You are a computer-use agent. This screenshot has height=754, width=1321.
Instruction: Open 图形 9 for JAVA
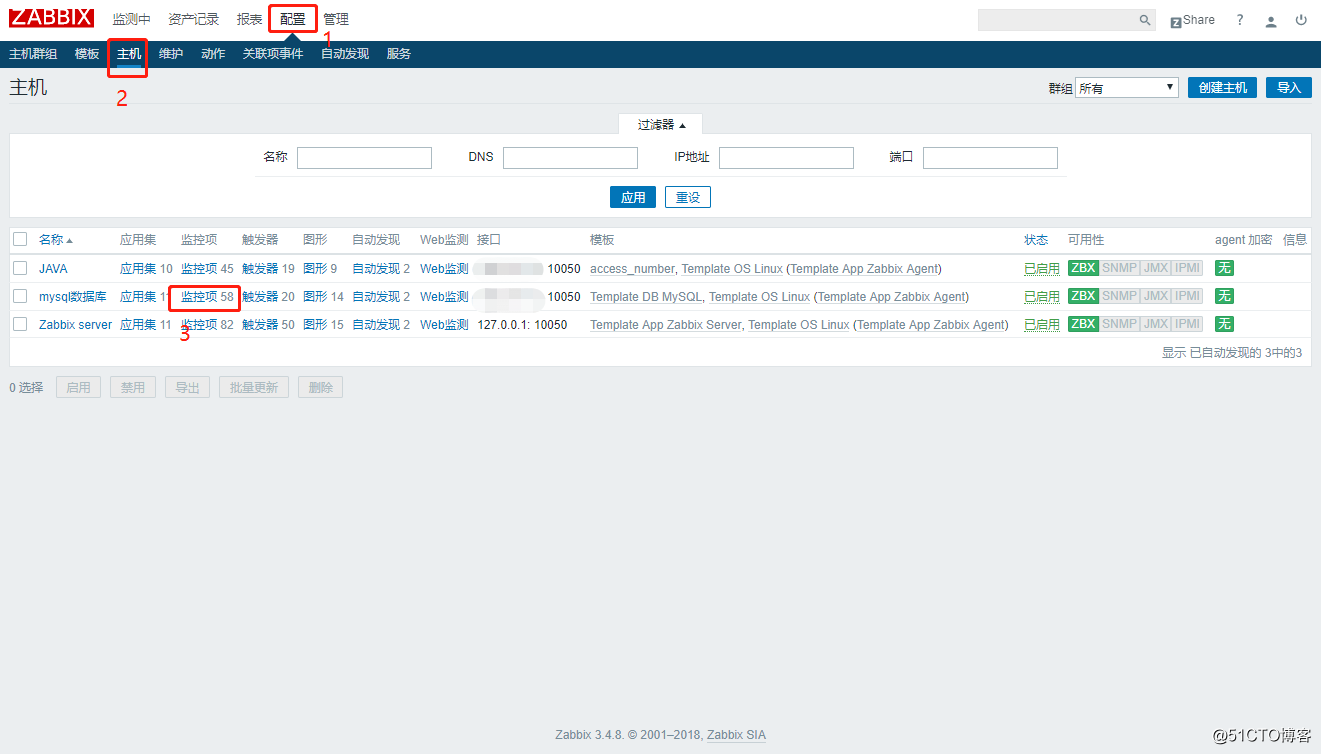point(315,268)
